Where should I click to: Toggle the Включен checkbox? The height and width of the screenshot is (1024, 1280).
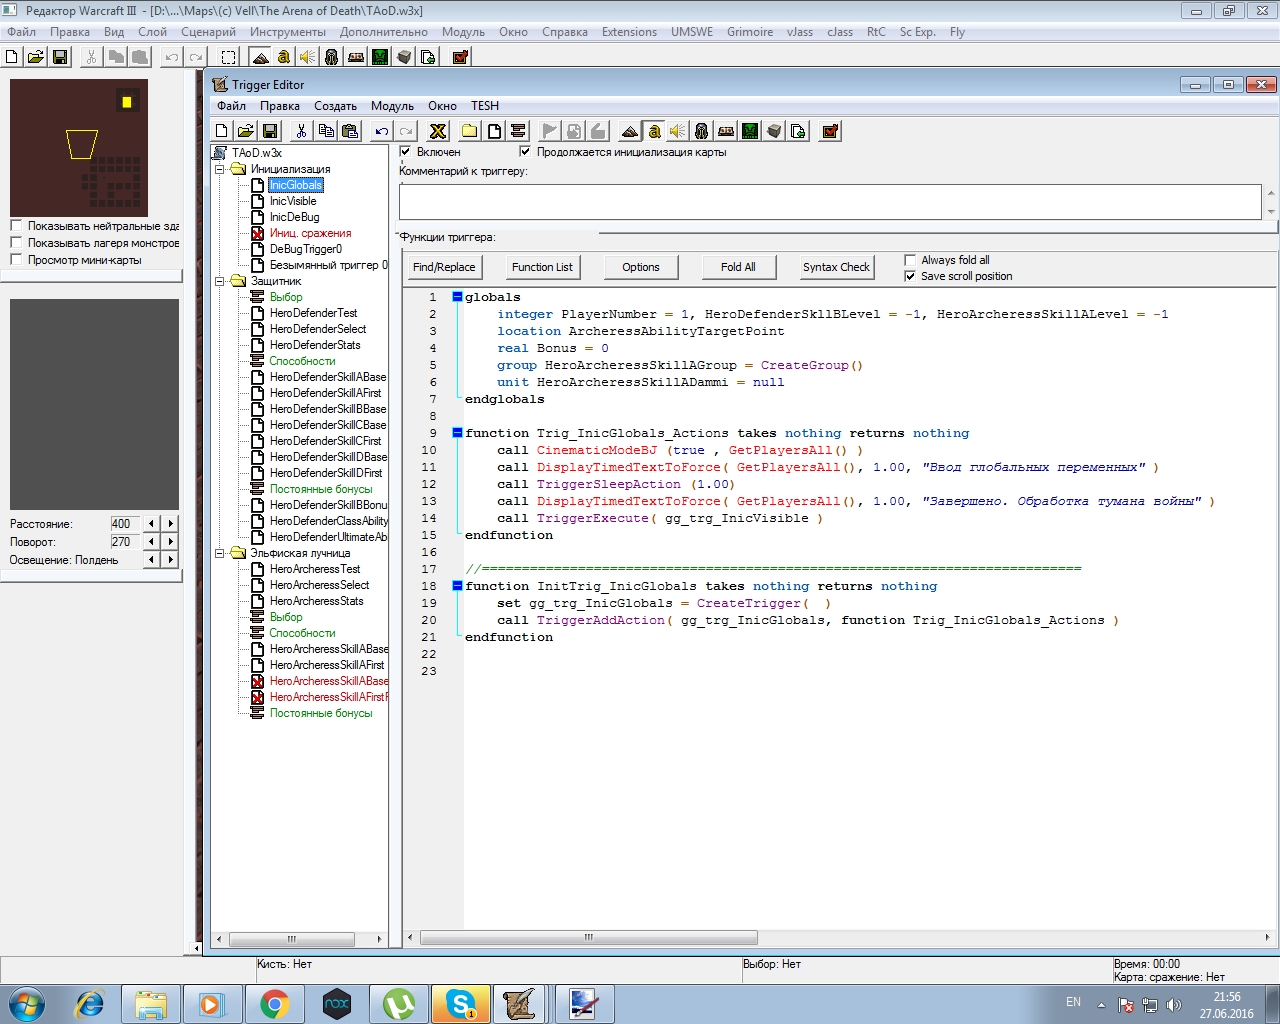[x=405, y=152]
